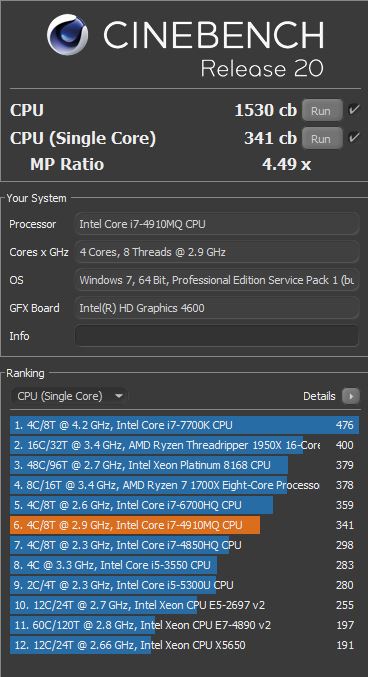Viewport: 368px width, 677px height.
Task: Click the Details label in Ranking
Action: tap(319, 396)
